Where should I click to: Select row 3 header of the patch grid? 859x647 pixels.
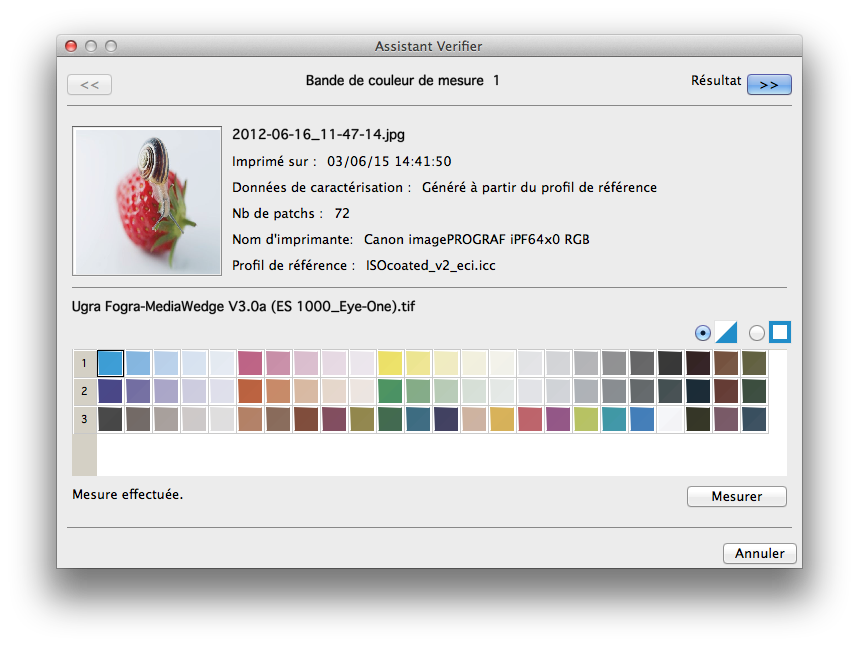tap(84, 419)
